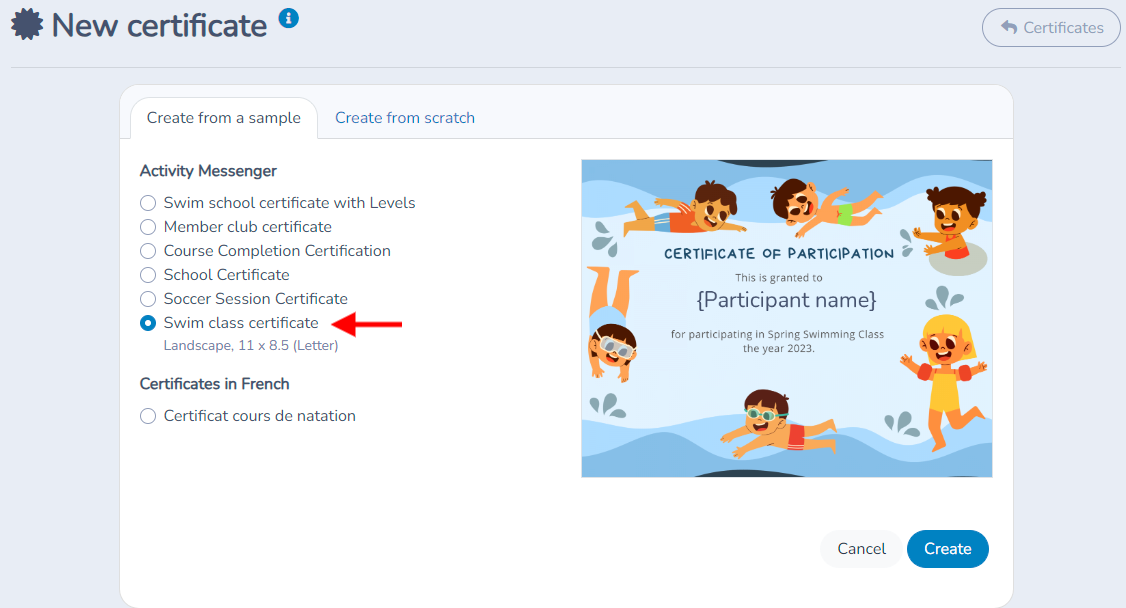Click the info icon beside New certificate
This screenshot has height=608, width=1126.
pyautogui.click(x=289, y=18)
